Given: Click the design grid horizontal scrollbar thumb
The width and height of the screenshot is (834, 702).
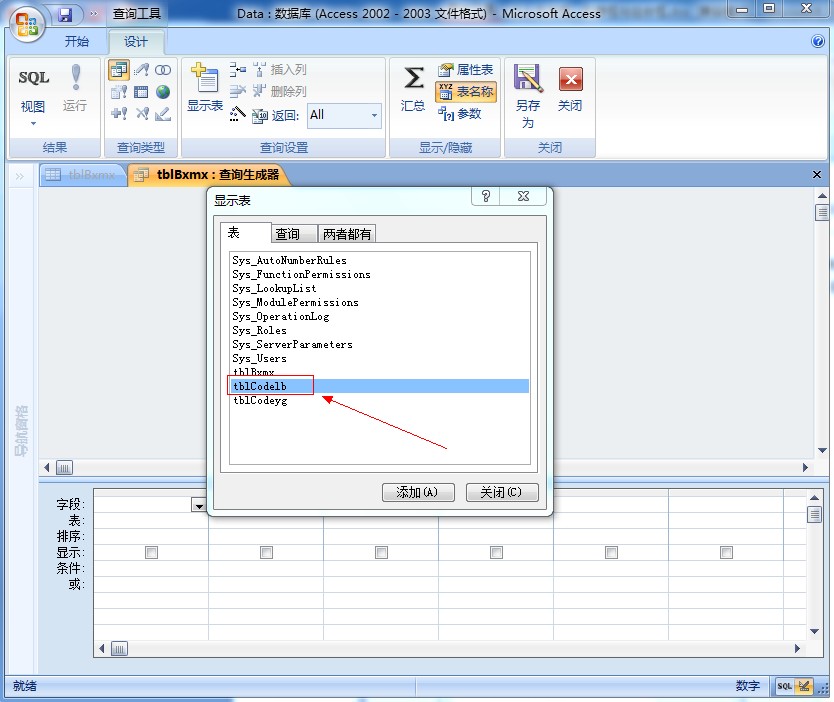Looking at the screenshot, I should click(x=119, y=649).
